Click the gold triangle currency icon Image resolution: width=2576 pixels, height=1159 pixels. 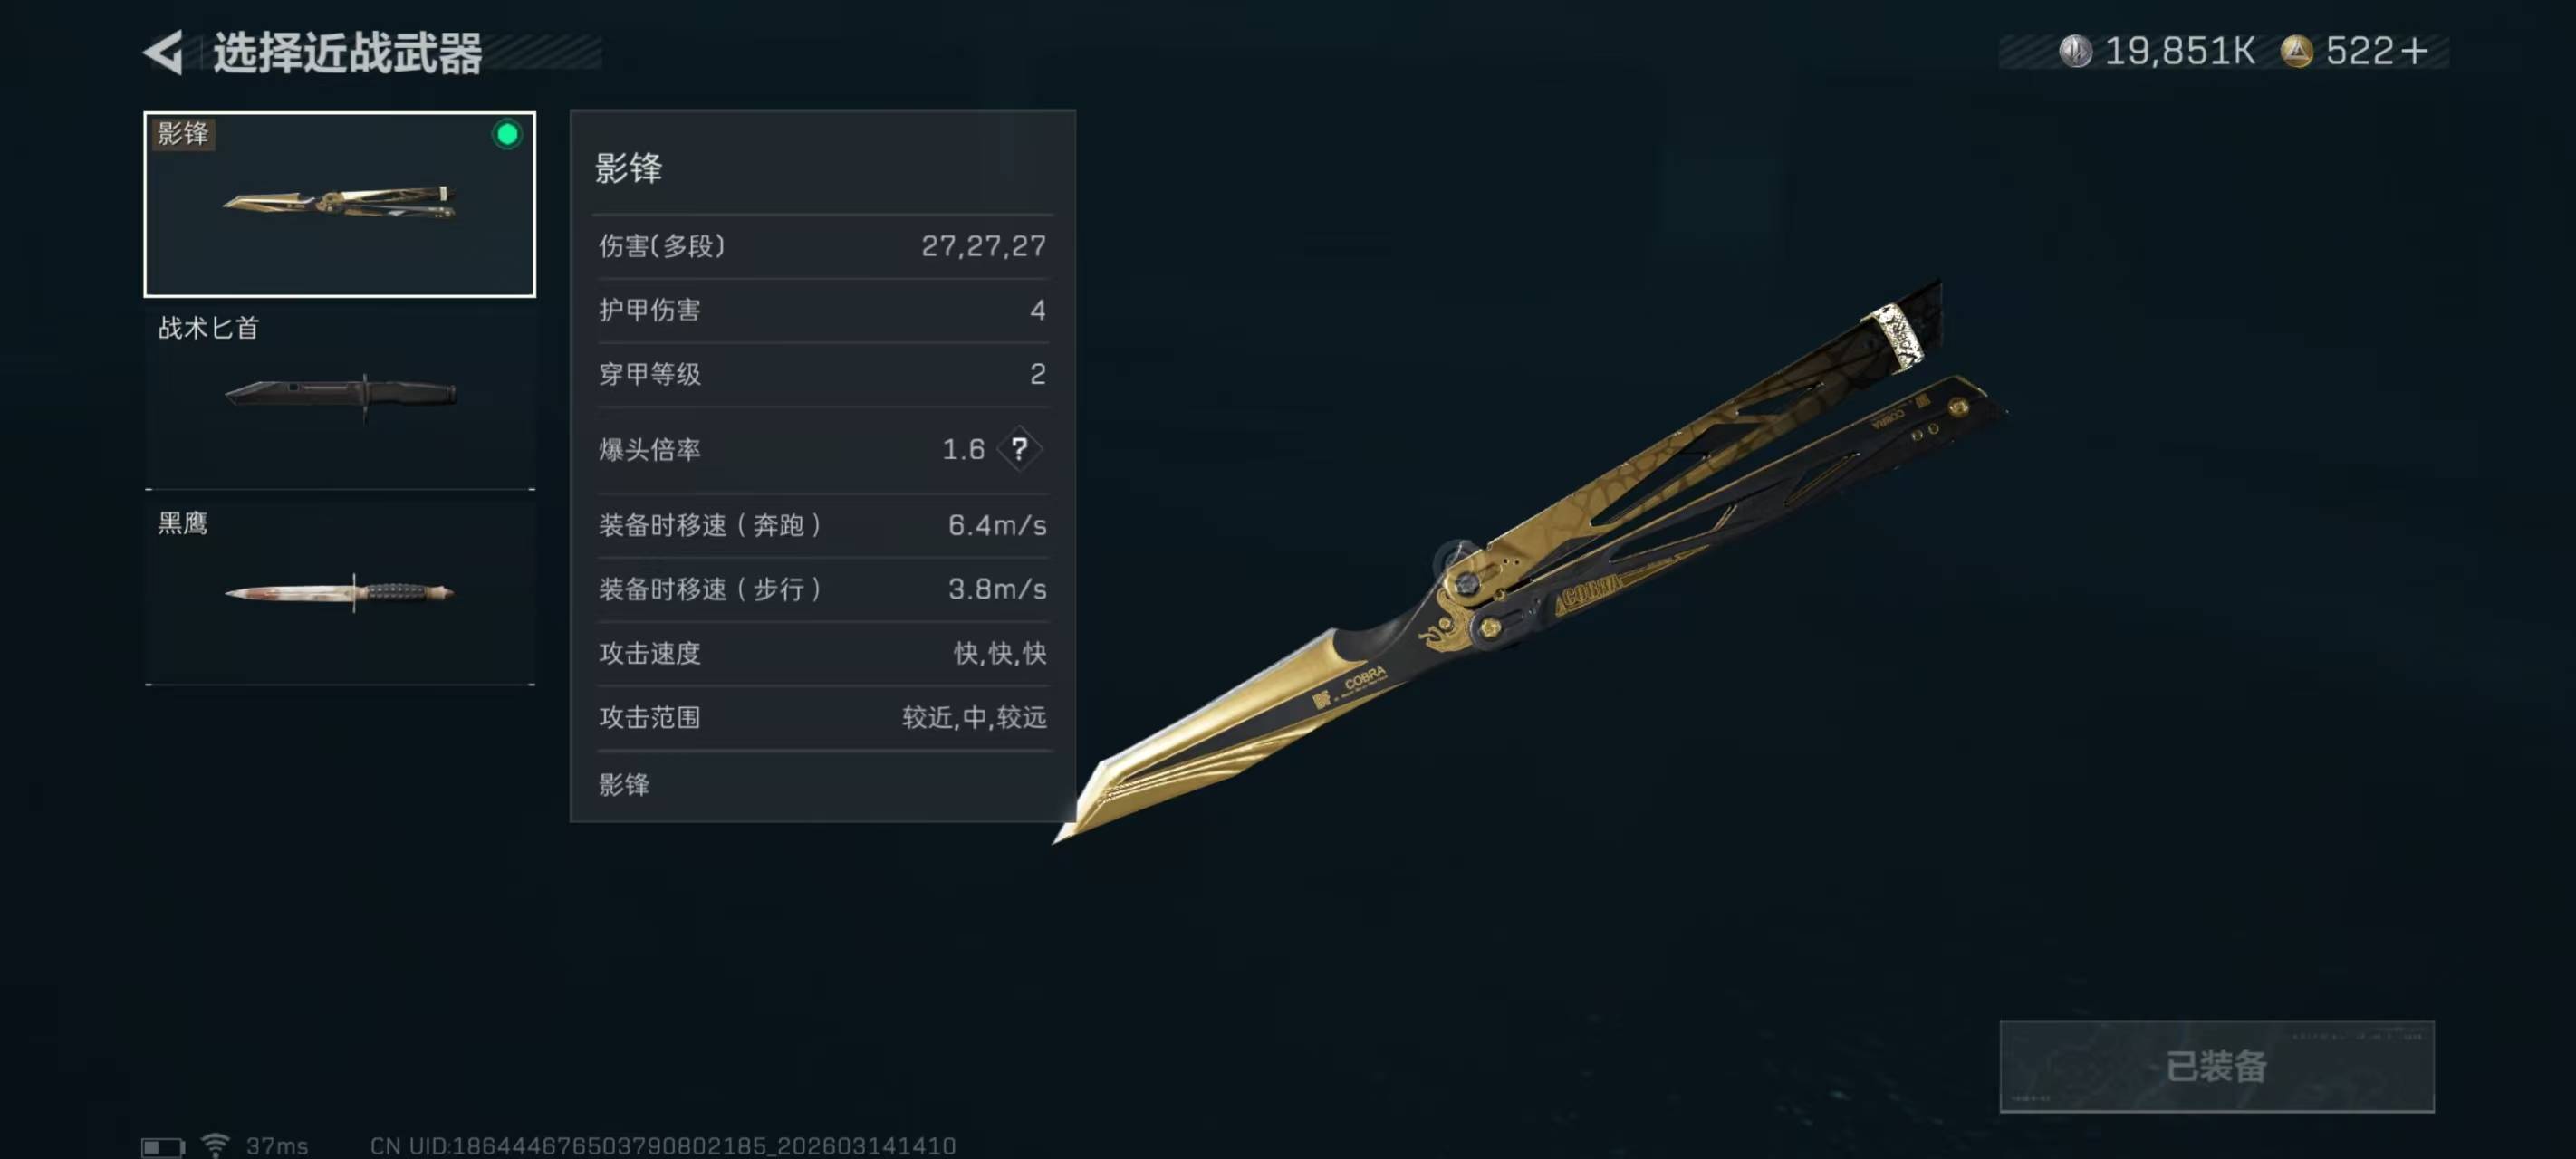tap(2296, 51)
